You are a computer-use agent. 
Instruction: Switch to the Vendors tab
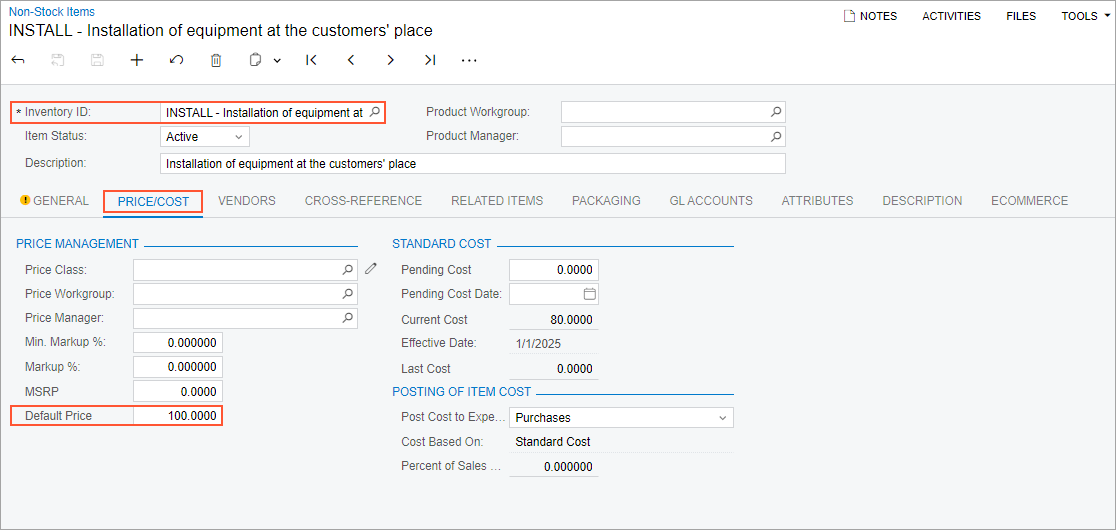click(246, 201)
